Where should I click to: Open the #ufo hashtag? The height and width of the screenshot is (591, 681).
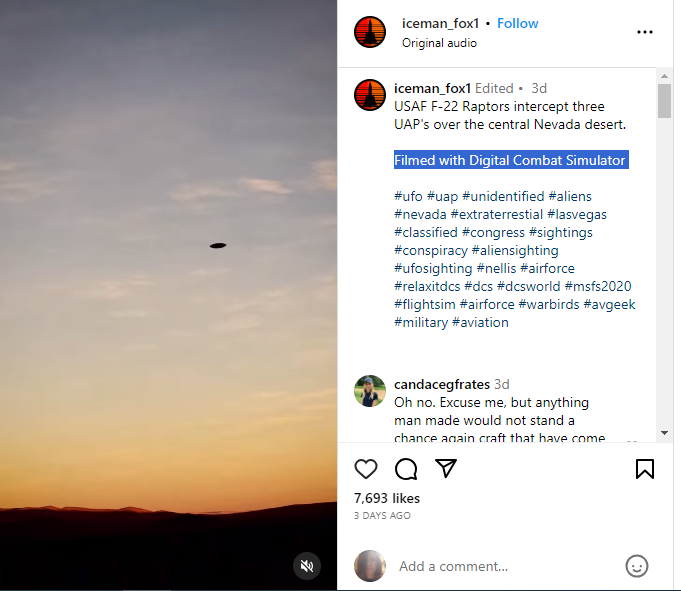(x=408, y=196)
